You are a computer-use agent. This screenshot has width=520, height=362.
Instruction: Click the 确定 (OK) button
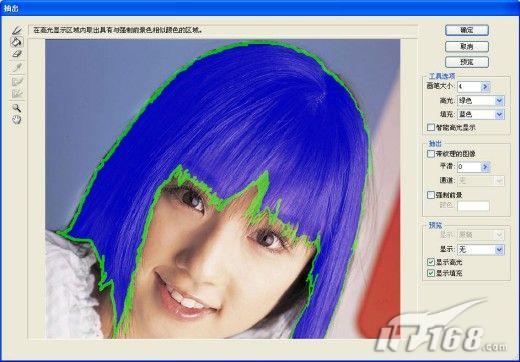click(467, 30)
